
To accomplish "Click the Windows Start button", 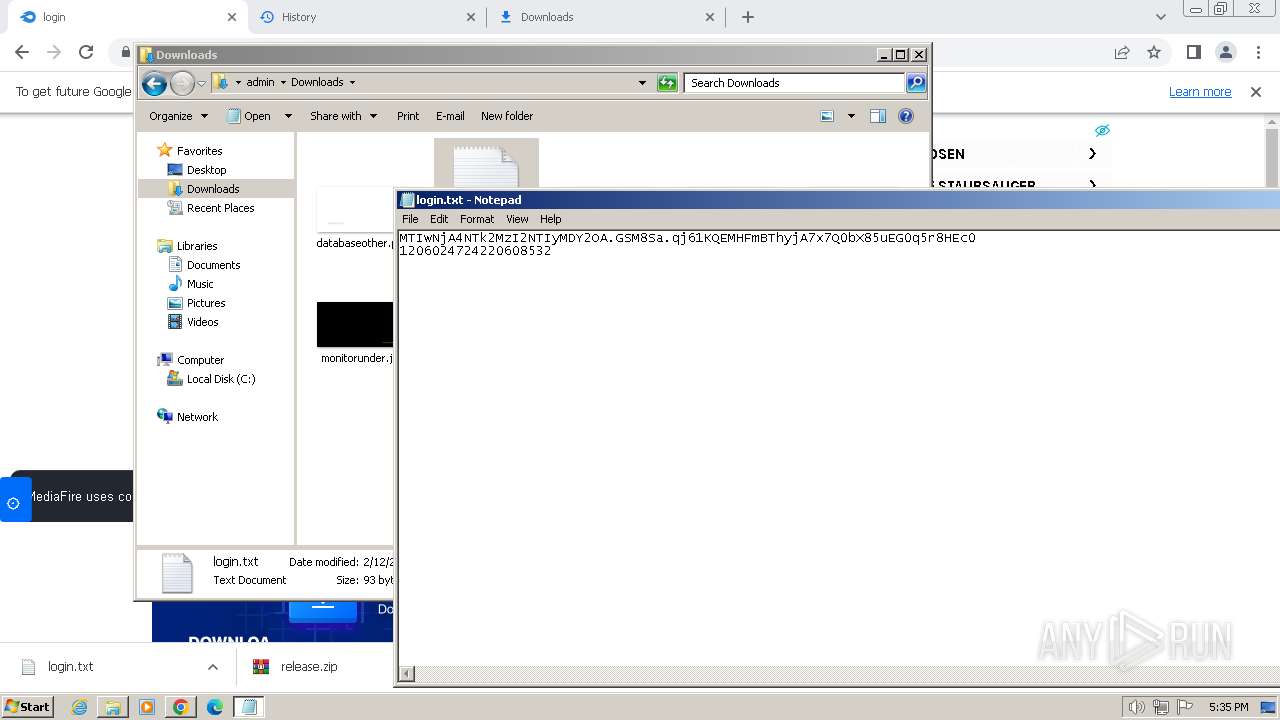I will [28, 707].
